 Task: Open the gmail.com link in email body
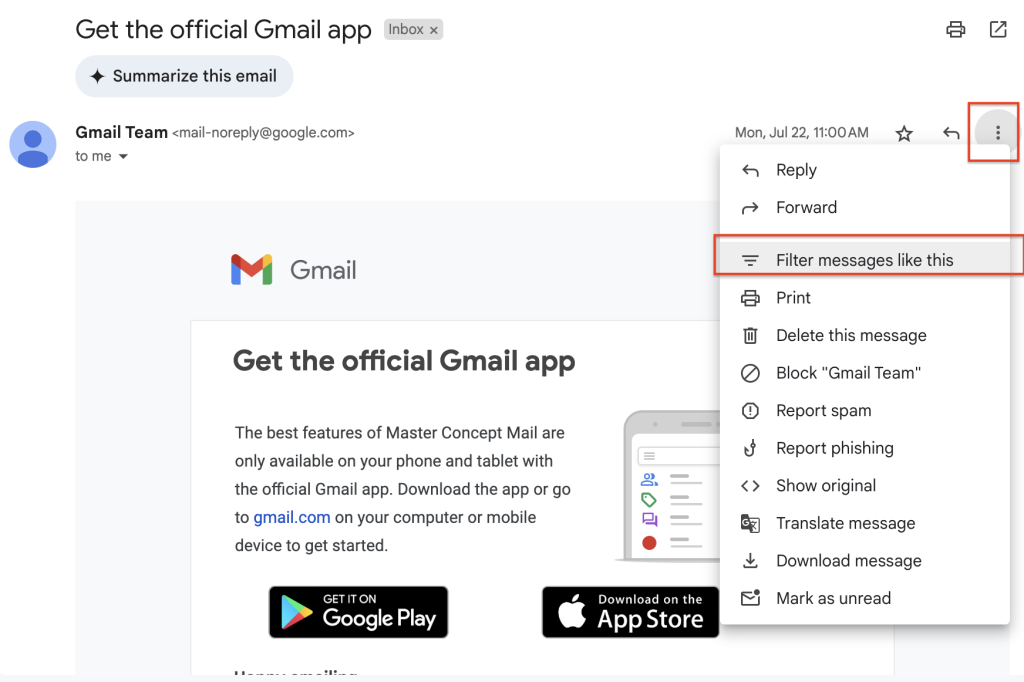tap(292, 517)
